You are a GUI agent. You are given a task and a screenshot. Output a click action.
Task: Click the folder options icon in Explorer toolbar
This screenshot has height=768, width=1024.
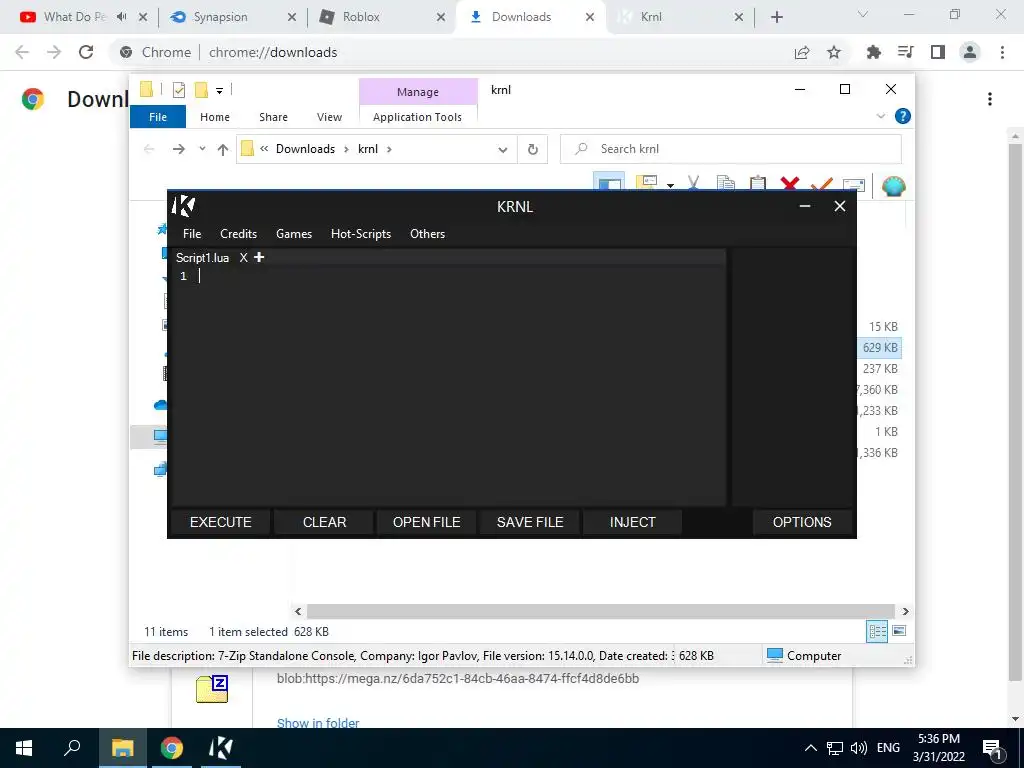coord(646,183)
